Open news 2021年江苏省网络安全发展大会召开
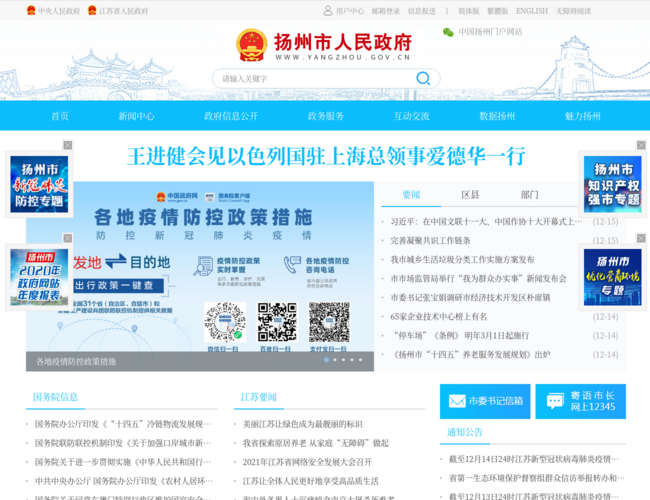This screenshot has height=500, width=650. 307,462
